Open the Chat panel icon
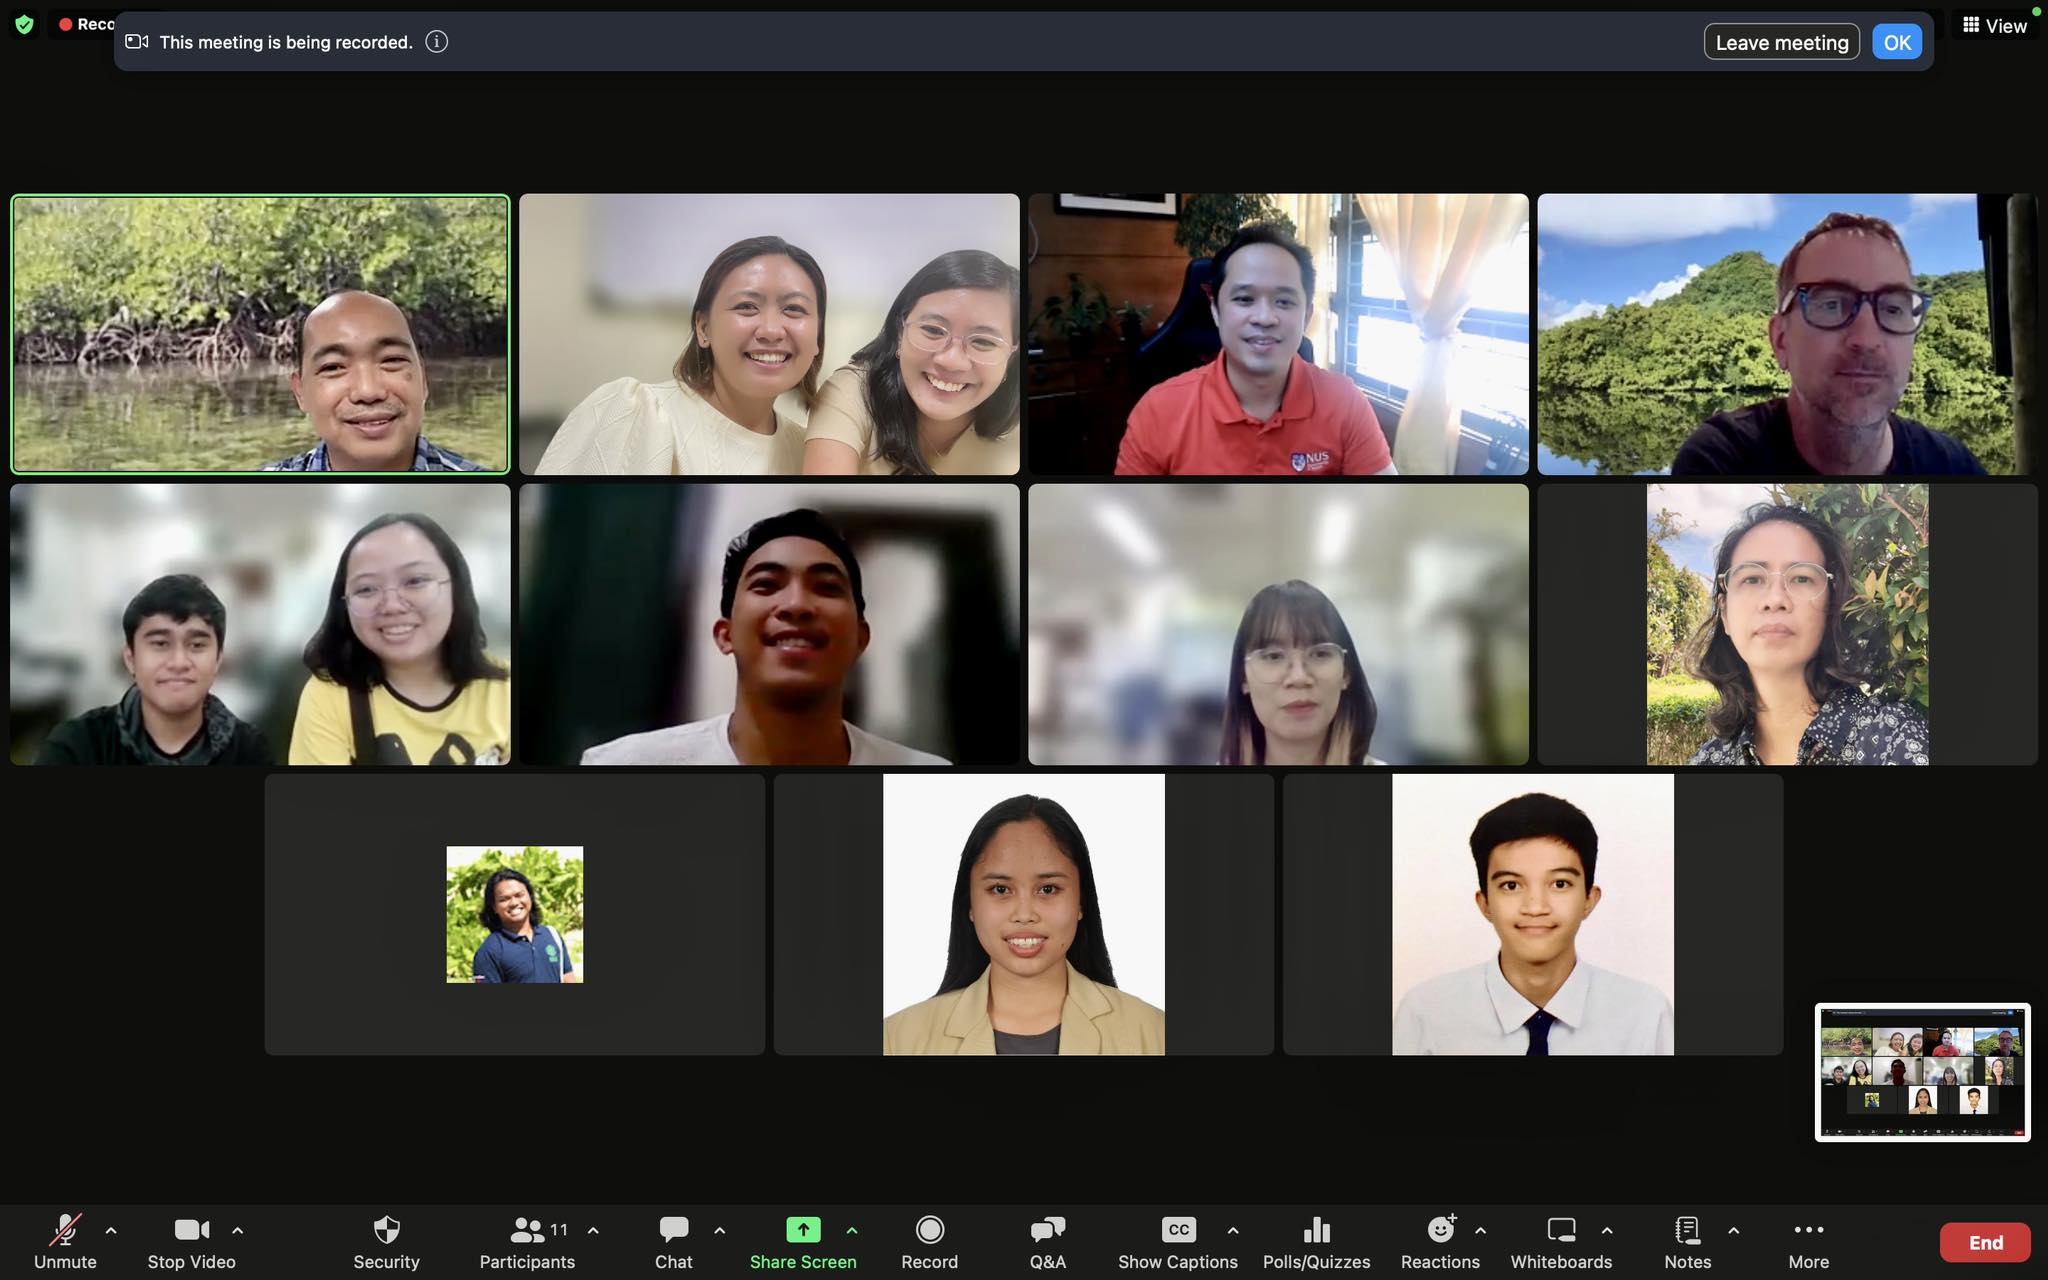 [x=673, y=1230]
